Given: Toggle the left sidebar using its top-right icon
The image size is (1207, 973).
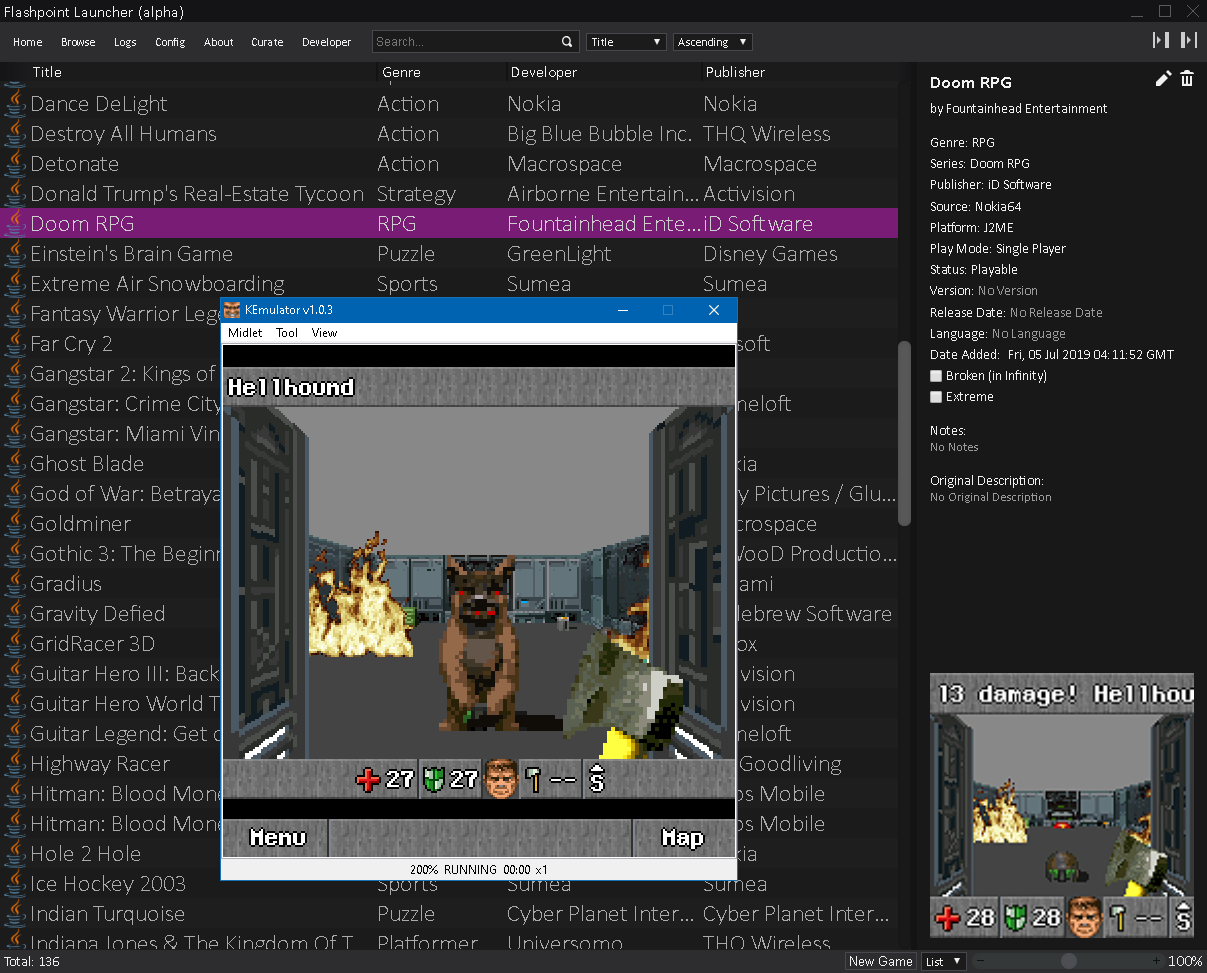Looking at the screenshot, I should (x=1161, y=40).
